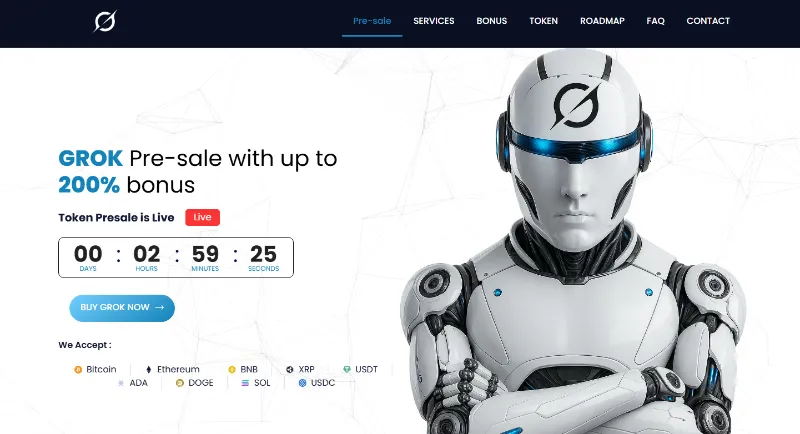Screen dimensions: 800x434
Task: Select TOKEN in navigation bar
Action: pos(543,21)
